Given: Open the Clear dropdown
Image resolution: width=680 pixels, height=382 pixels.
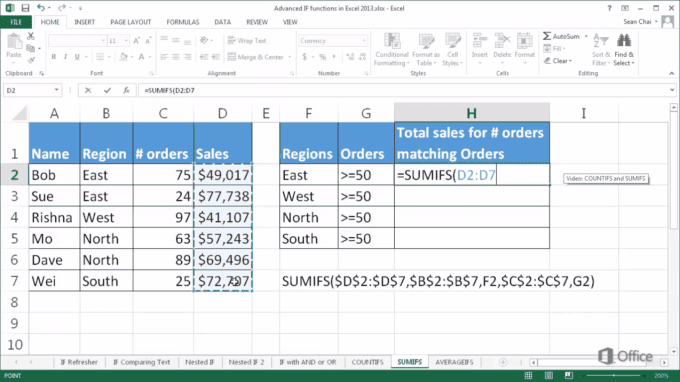Looking at the screenshot, I should [x=558, y=61].
